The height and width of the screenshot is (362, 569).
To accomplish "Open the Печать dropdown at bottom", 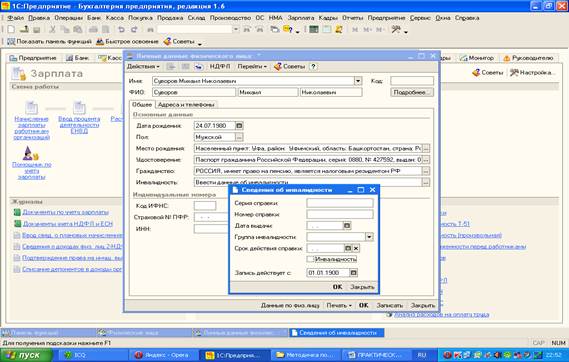I will [x=339, y=305].
